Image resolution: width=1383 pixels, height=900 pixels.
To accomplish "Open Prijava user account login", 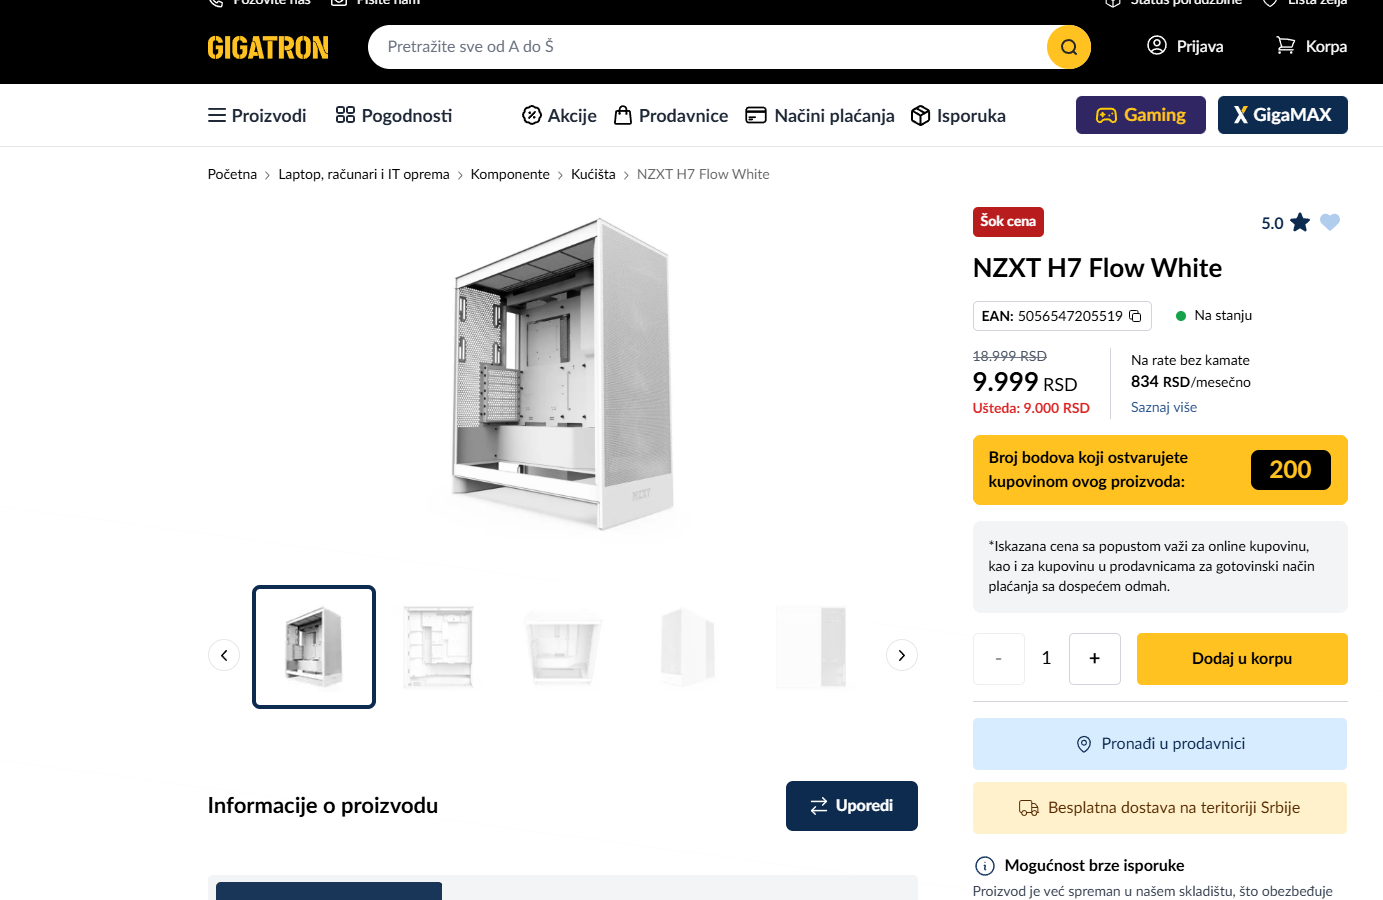I will point(1185,46).
